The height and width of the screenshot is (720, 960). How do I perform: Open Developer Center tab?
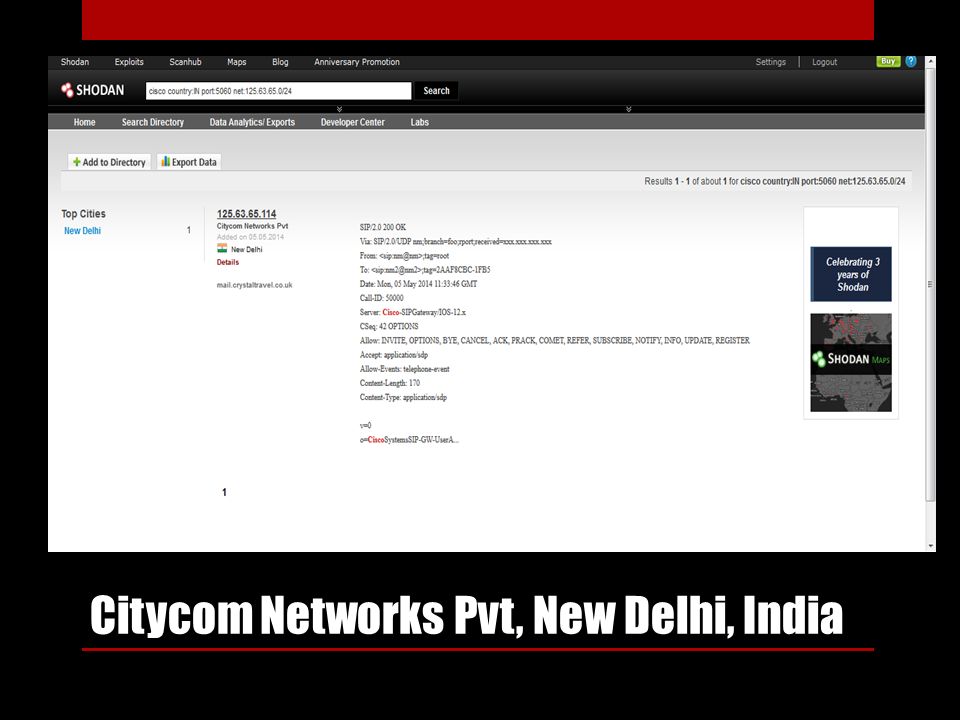pyautogui.click(x=353, y=122)
